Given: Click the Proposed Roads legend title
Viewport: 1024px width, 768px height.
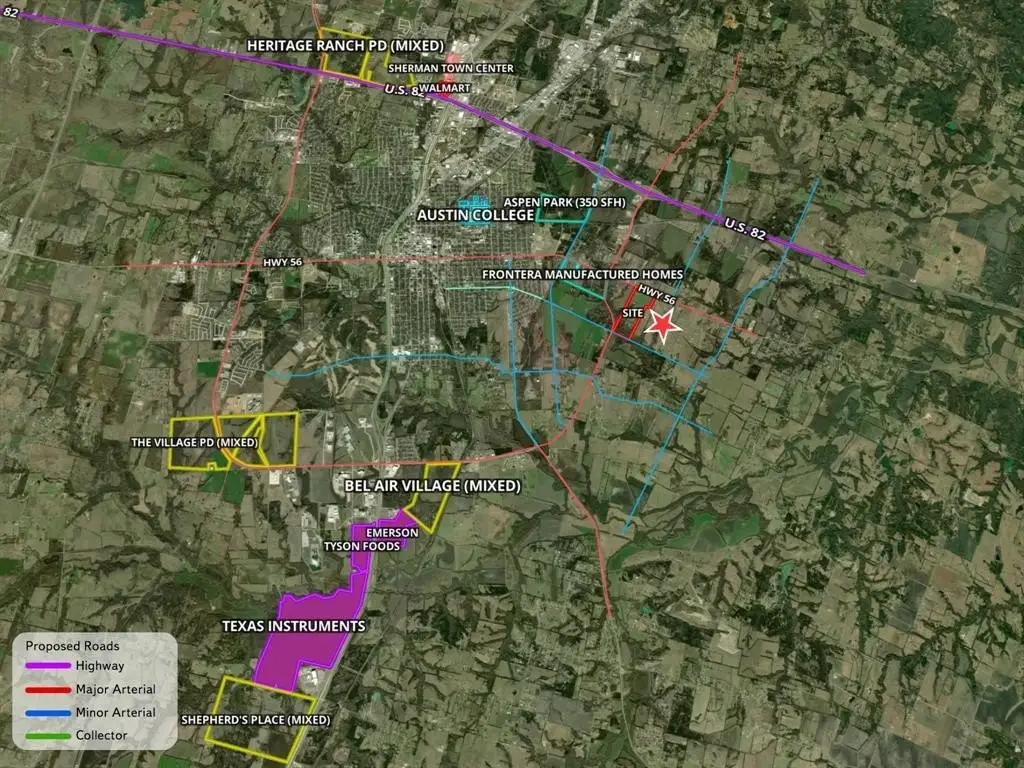Looking at the screenshot, I should coord(66,646).
